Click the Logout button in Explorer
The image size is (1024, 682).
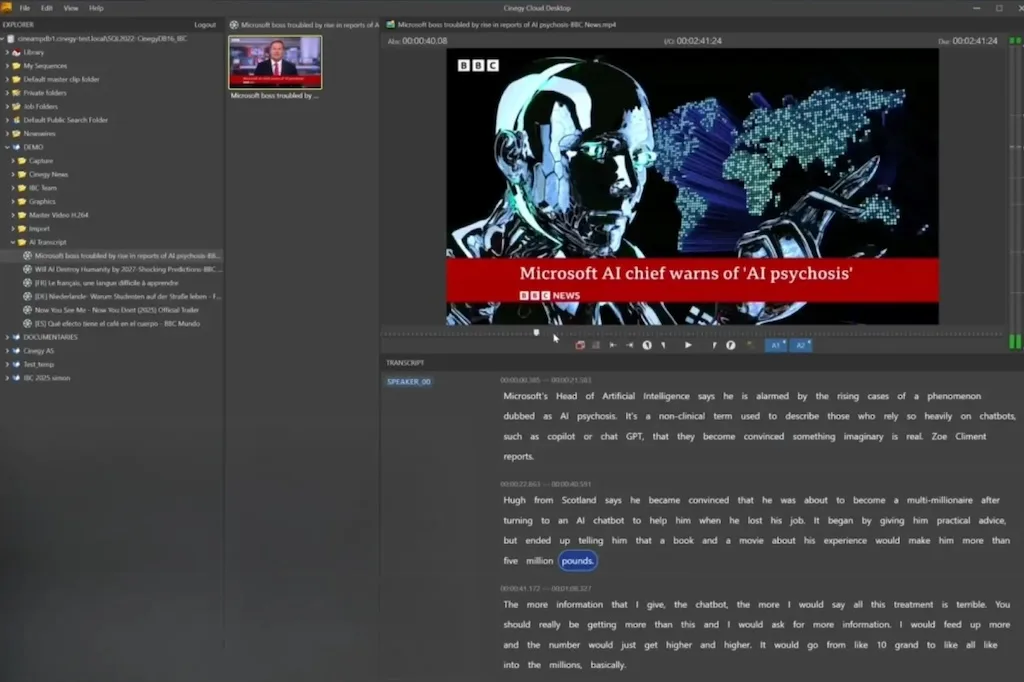pyautogui.click(x=205, y=25)
